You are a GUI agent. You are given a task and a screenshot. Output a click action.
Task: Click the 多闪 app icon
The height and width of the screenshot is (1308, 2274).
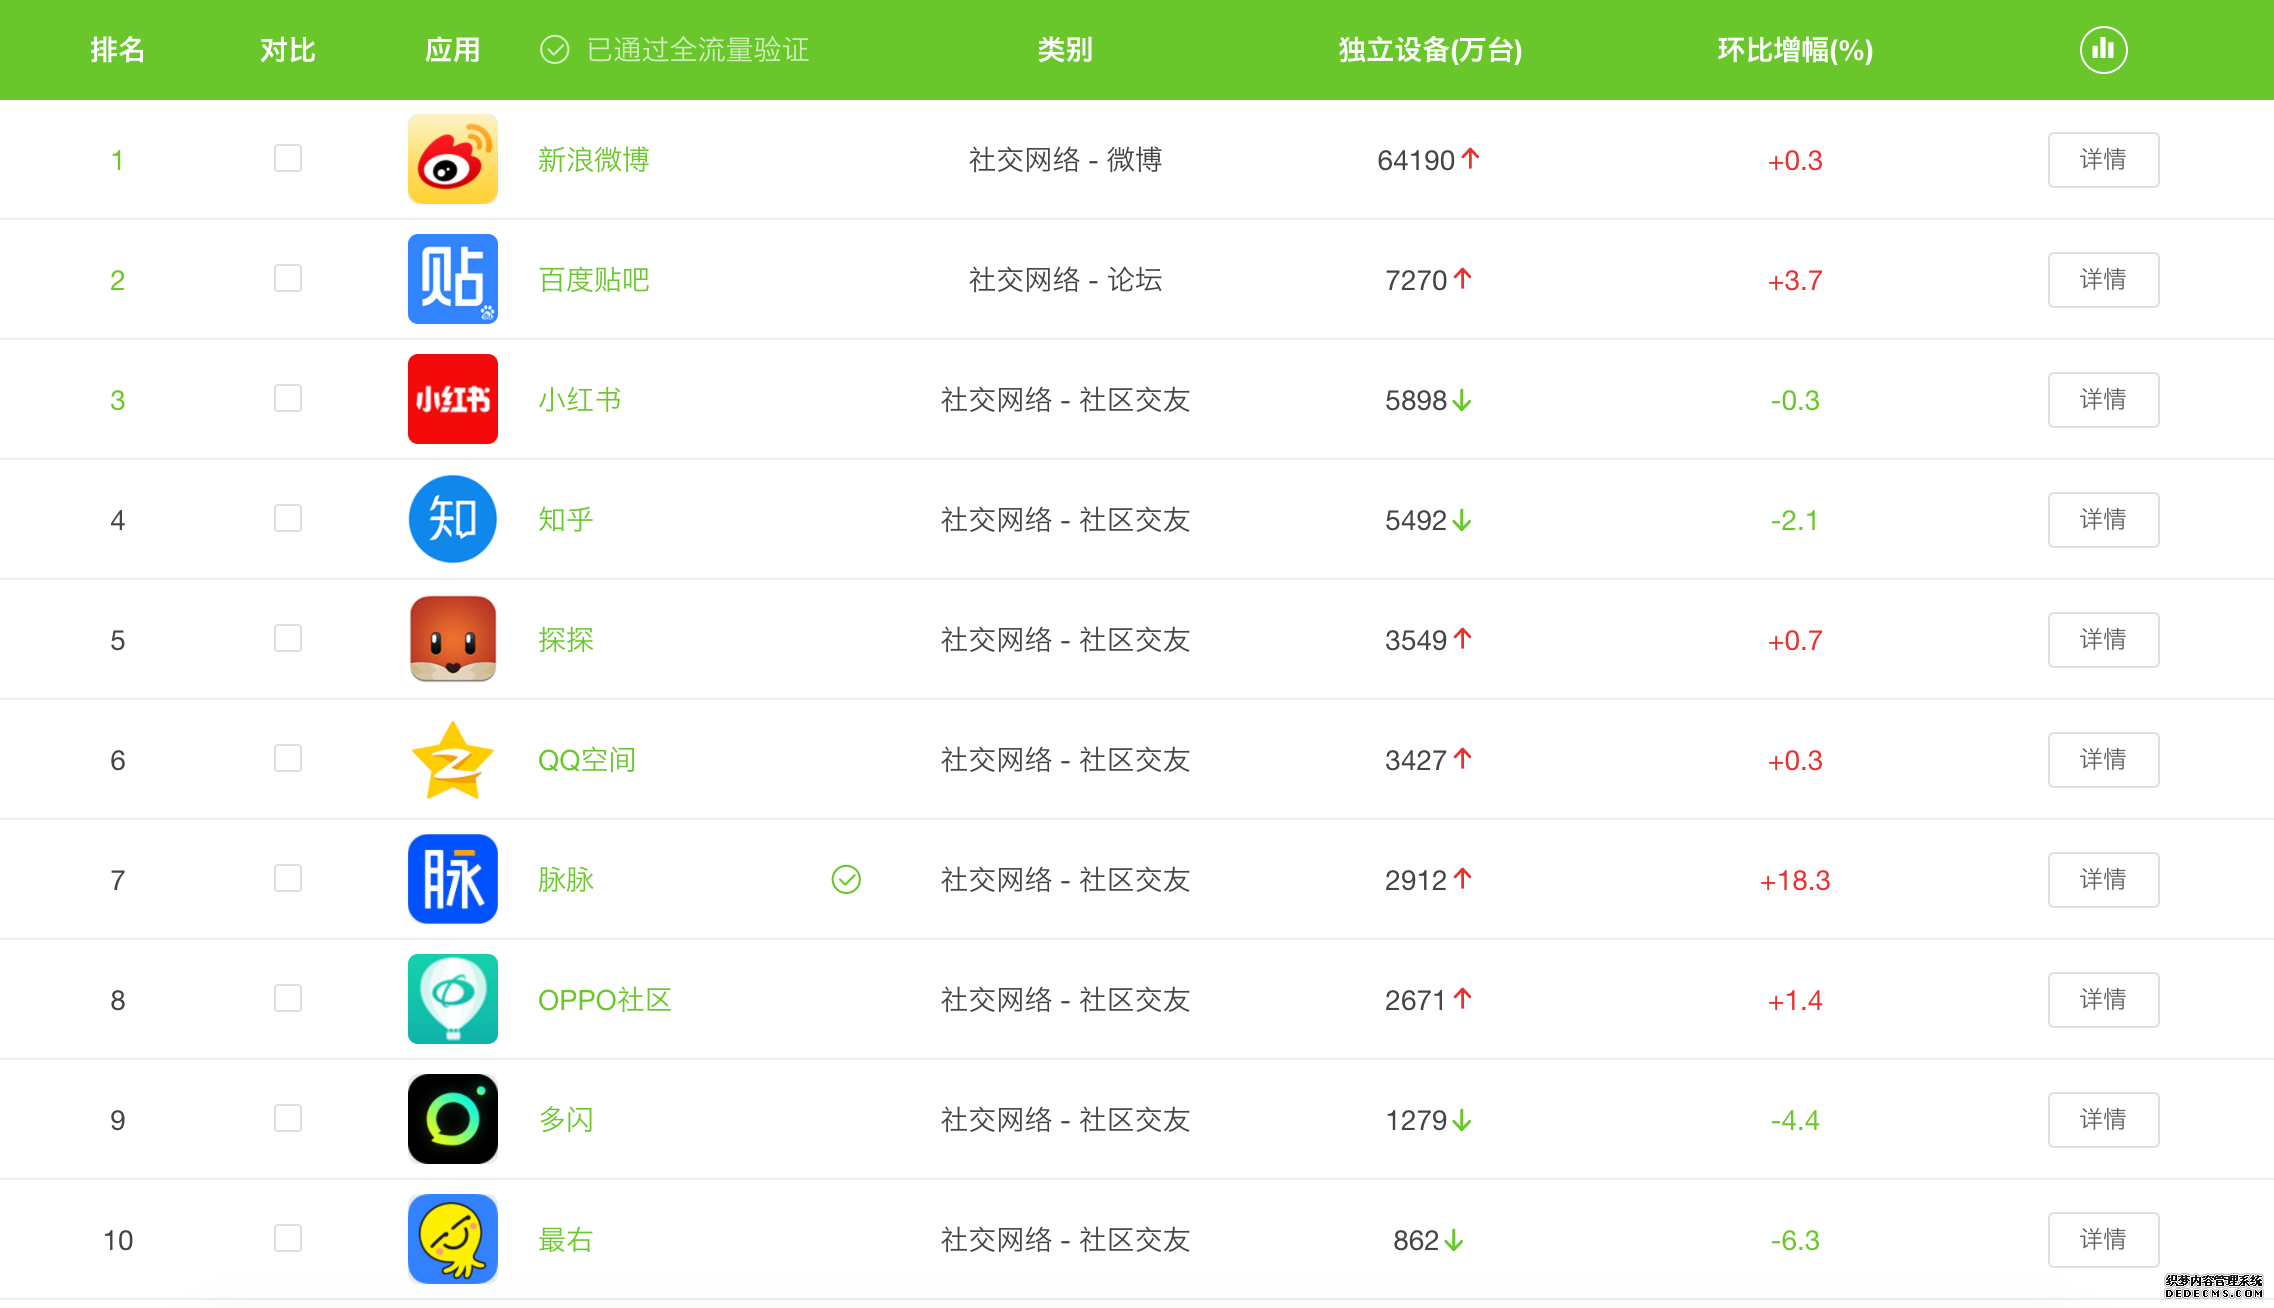[452, 1119]
